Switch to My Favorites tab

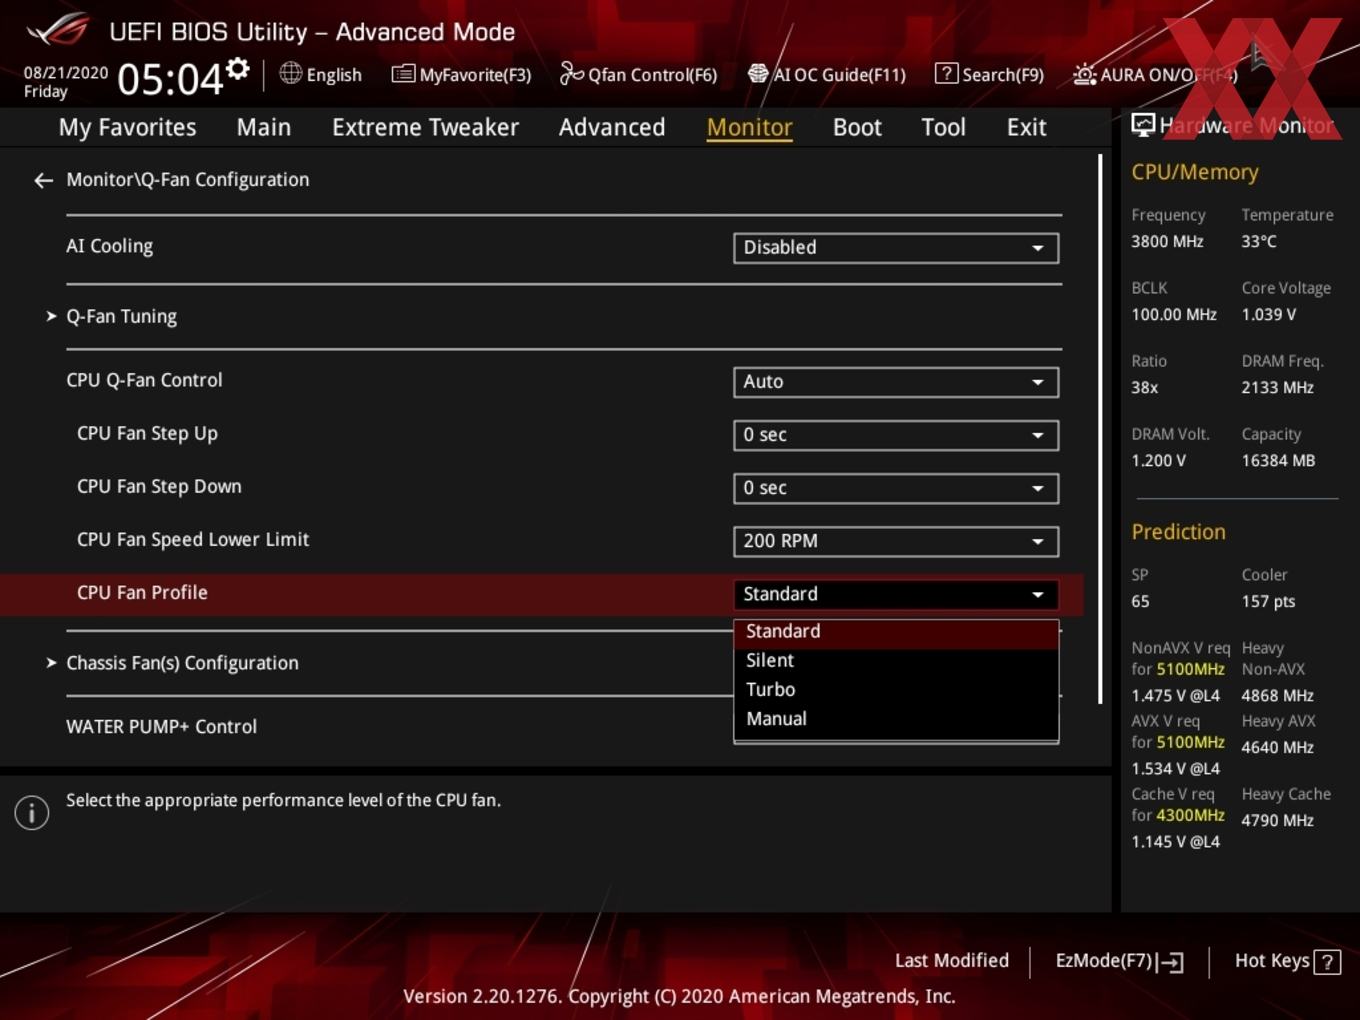point(127,127)
